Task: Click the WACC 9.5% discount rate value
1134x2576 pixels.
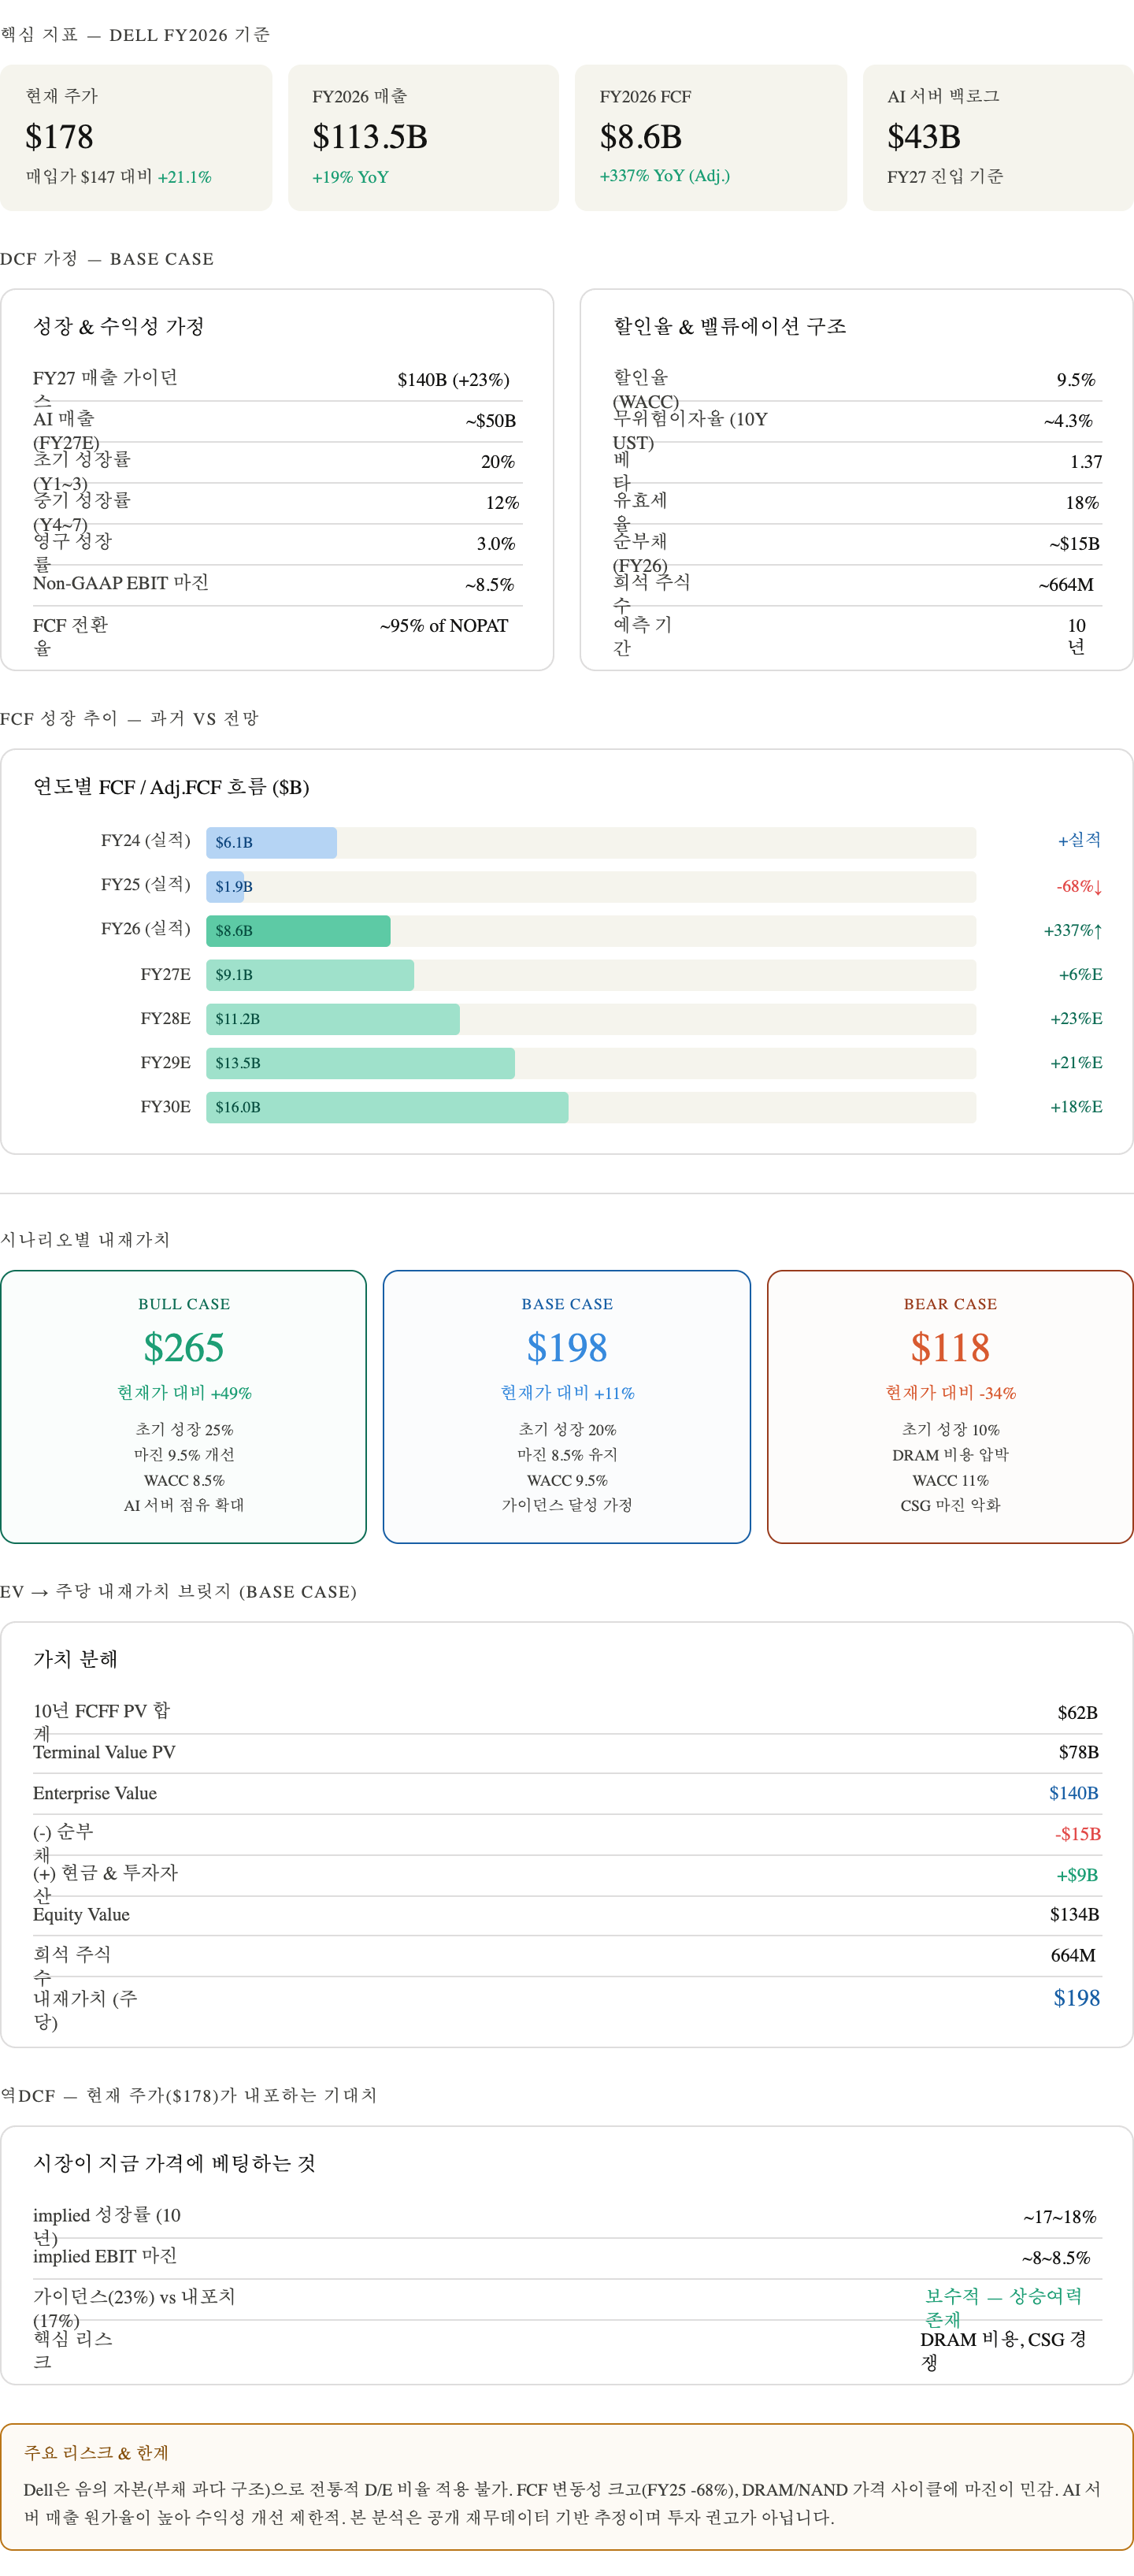Action: pyautogui.click(x=1076, y=380)
